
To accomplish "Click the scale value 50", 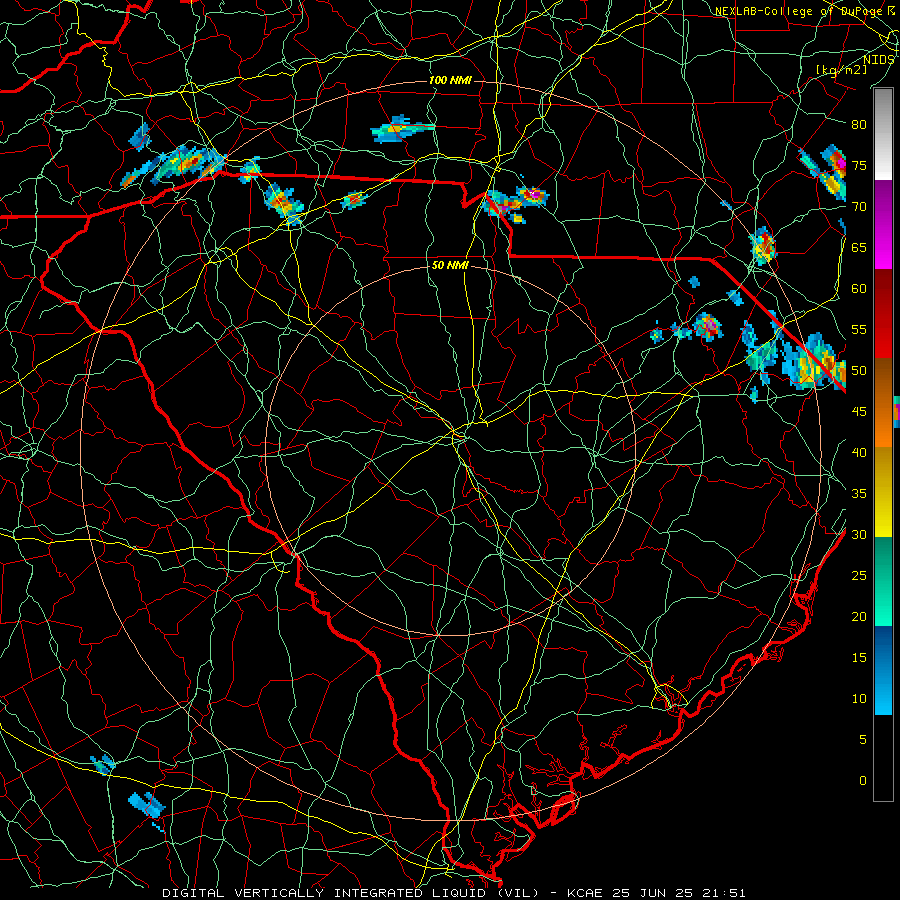I will click(x=859, y=371).
